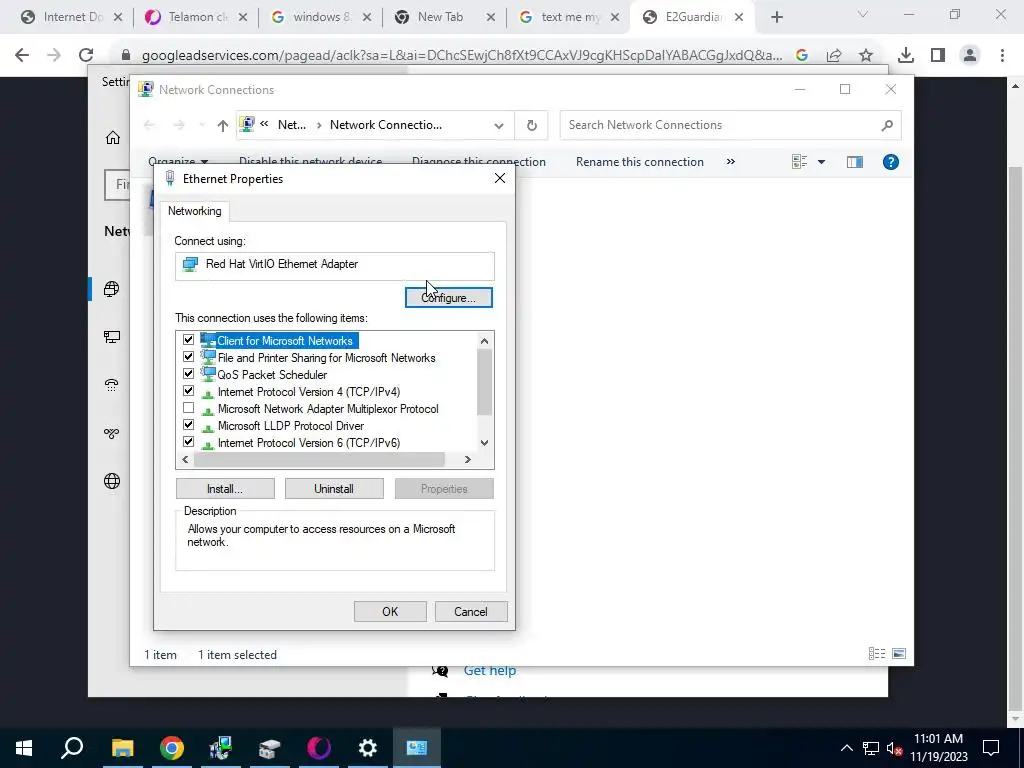The width and height of the screenshot is (1024, 768).
Task: Open the Windows Start menu
Action: pyautogui.click(x=24, y=748)
